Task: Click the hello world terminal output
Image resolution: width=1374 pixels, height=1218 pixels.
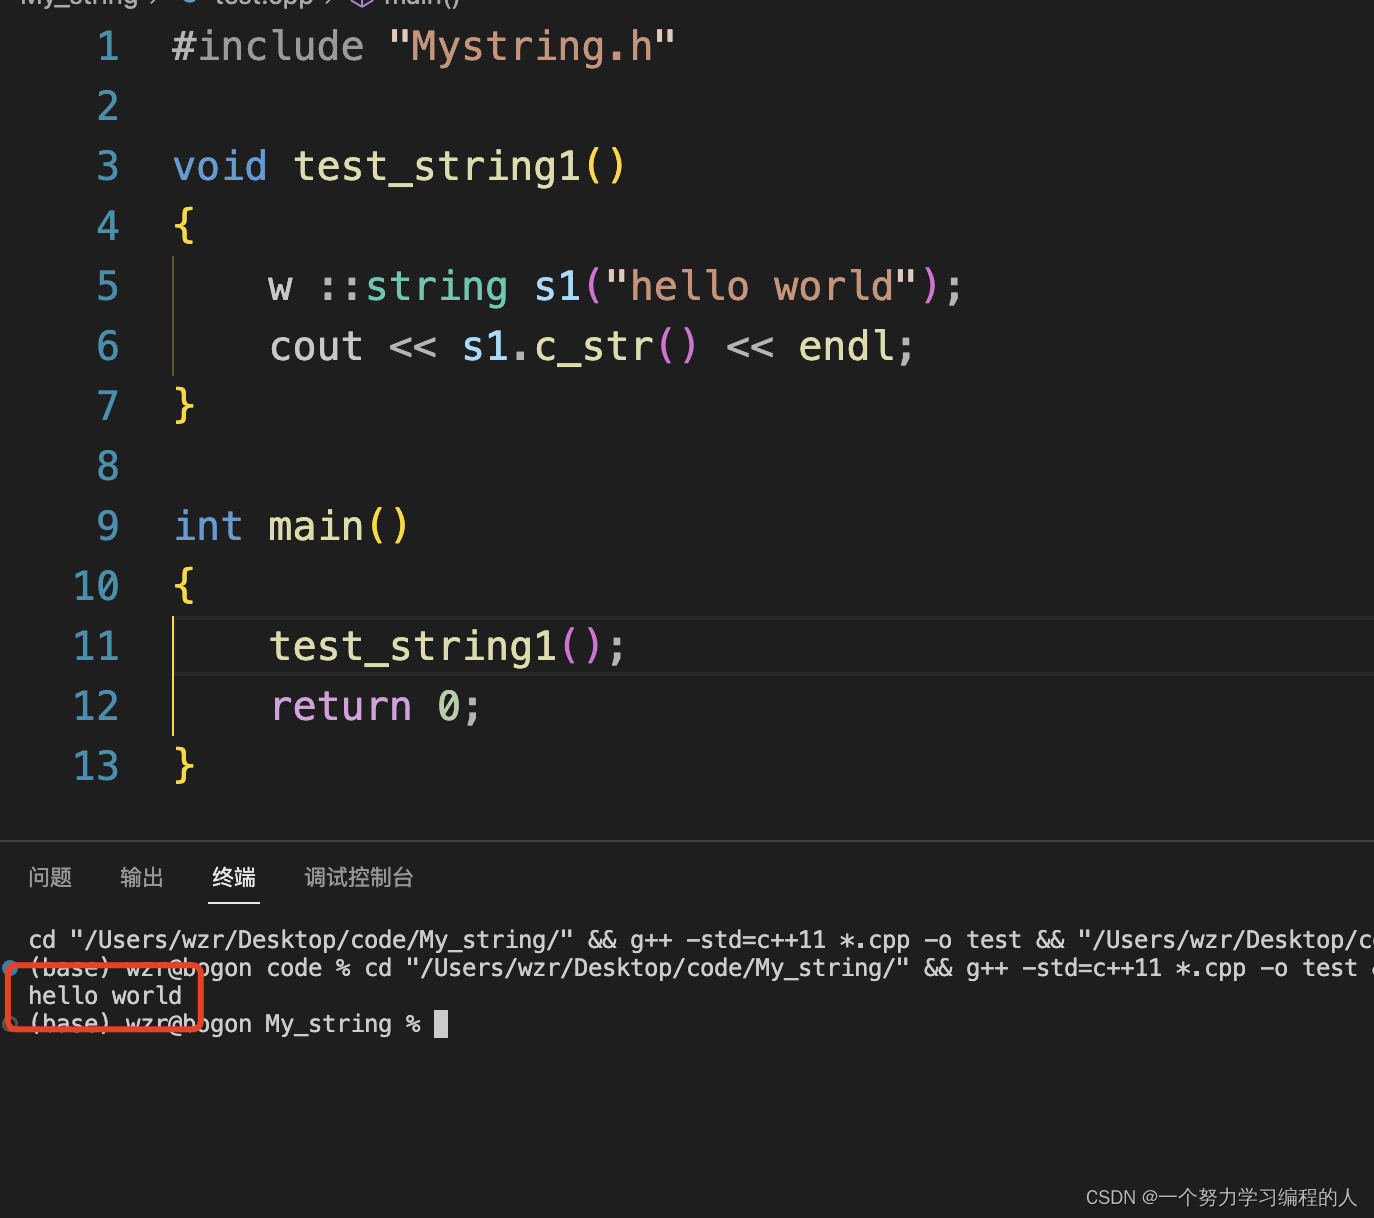Action: 105,996
